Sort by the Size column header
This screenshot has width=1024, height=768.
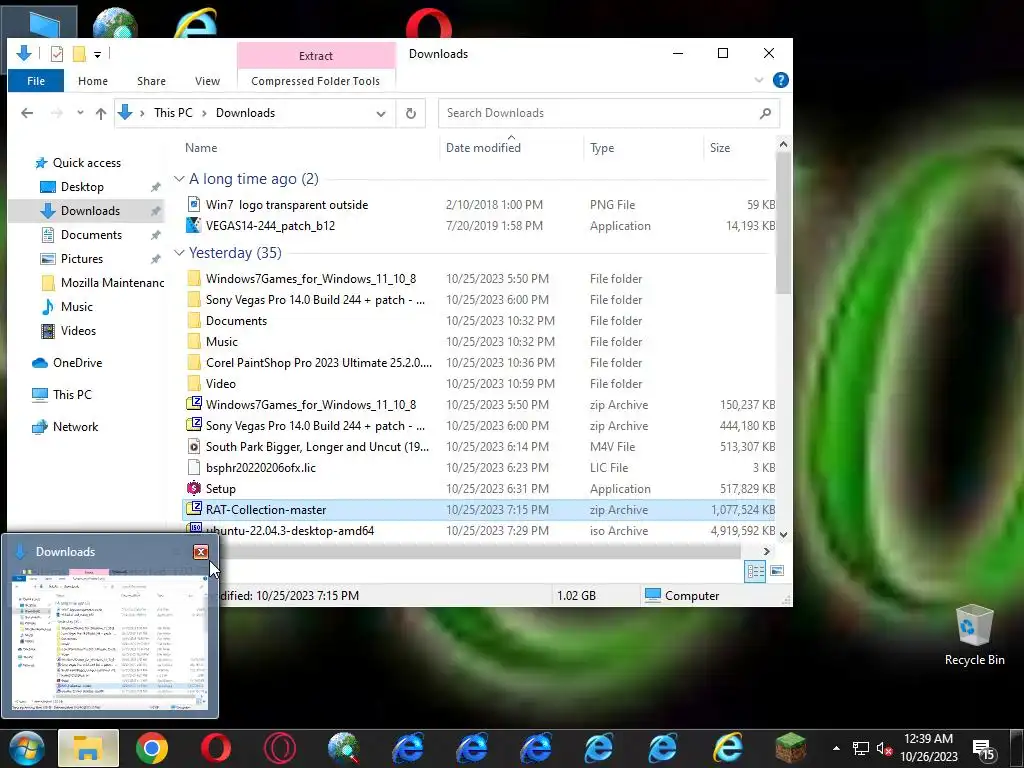(720, 148)
